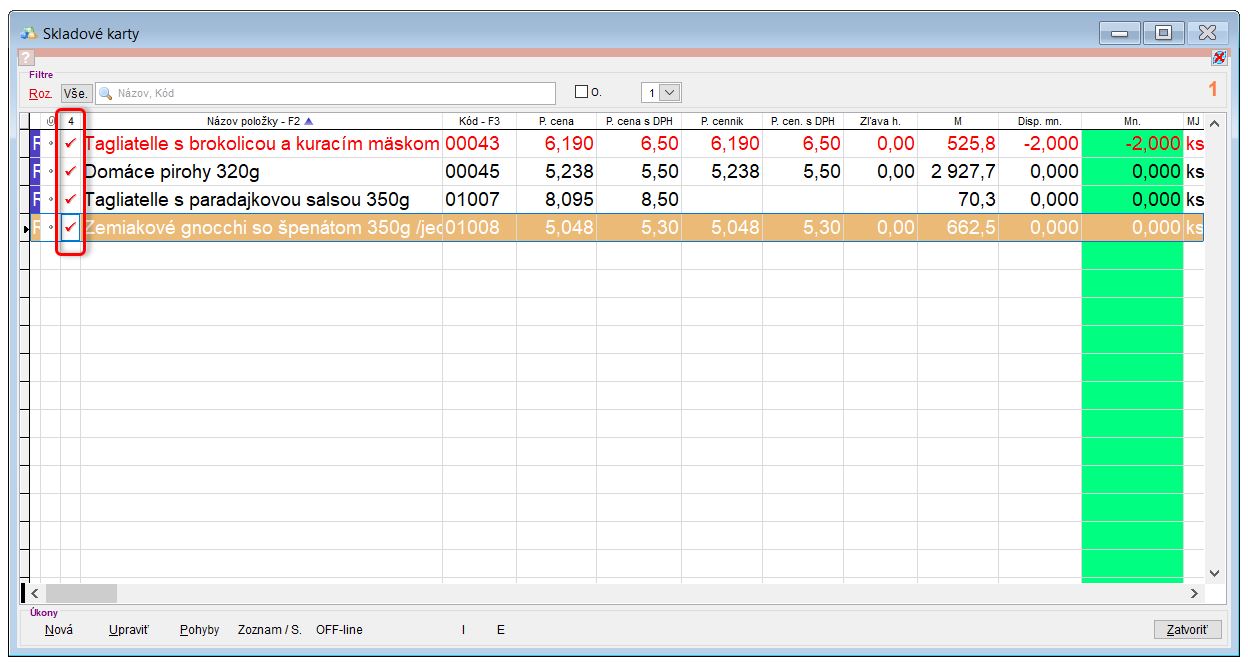
Task: Click scroll up arrow of vertical scrollbar
Action: tap(1215, 123)
